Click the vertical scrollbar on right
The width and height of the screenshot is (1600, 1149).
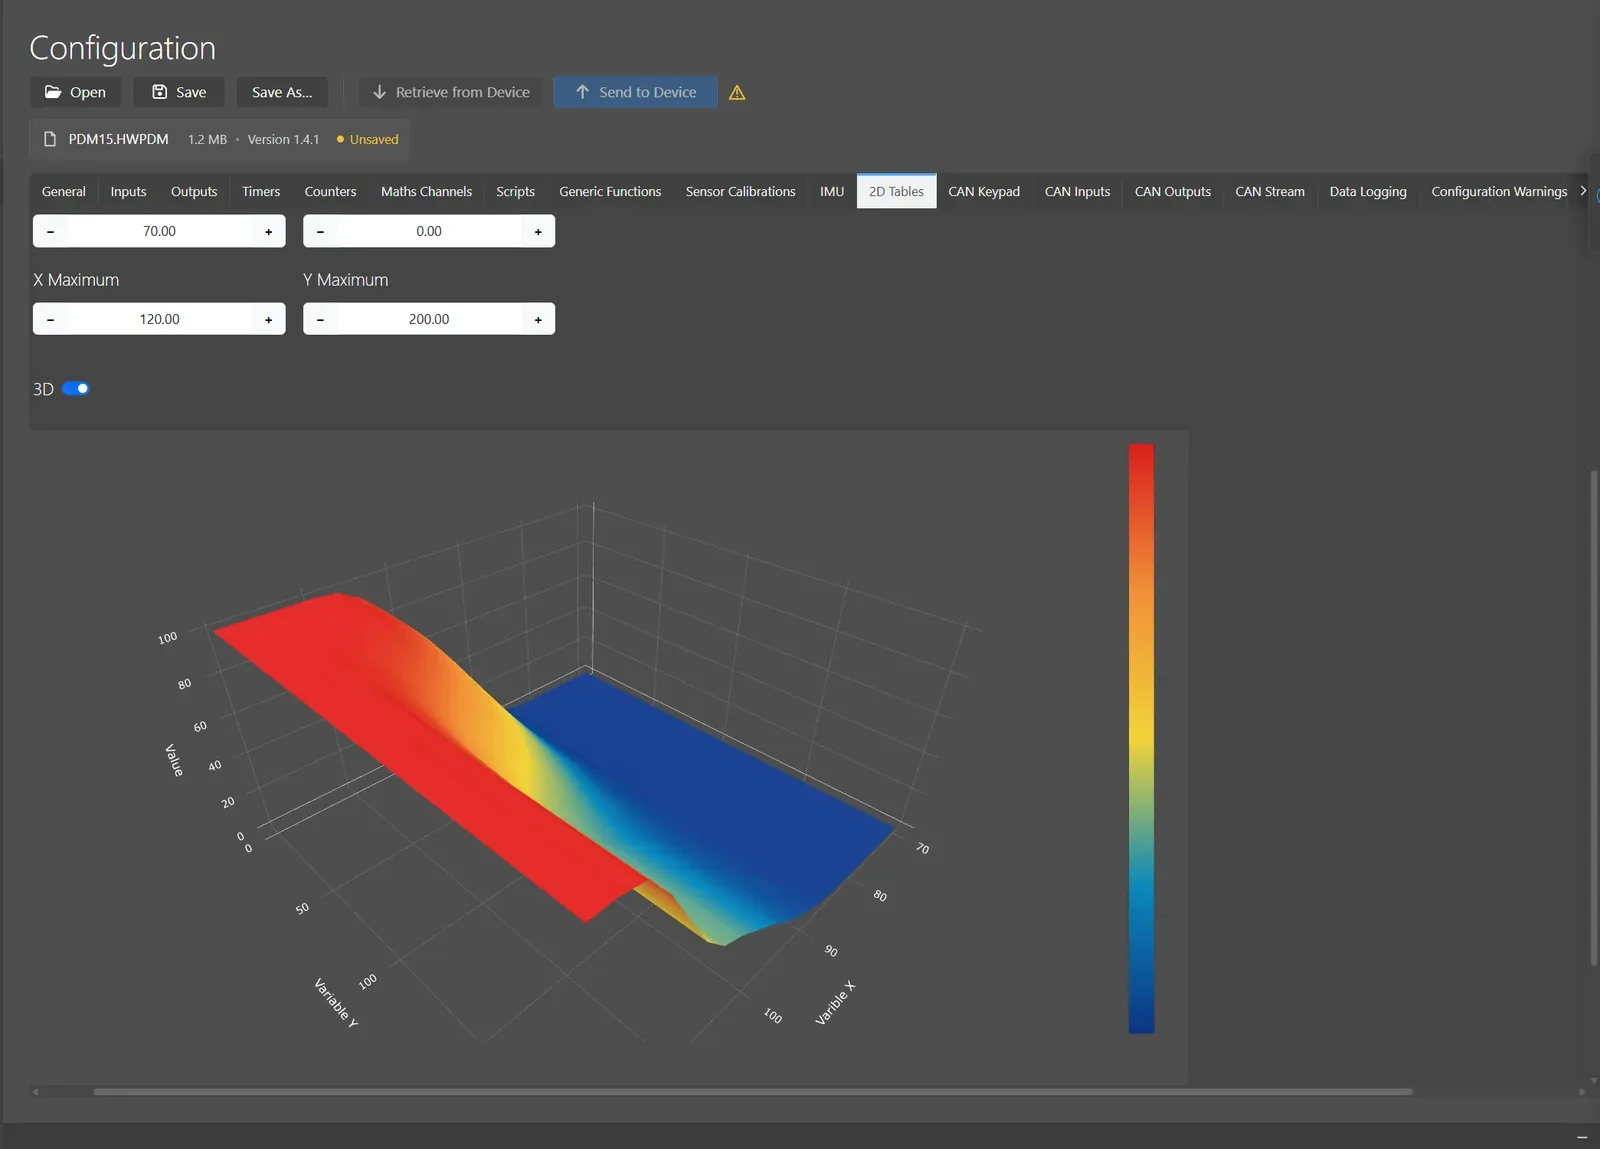pos(1594,718)
